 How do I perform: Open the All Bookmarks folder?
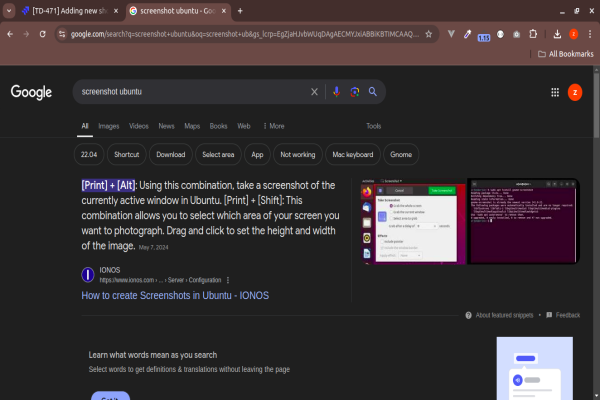tap(566, 54)
